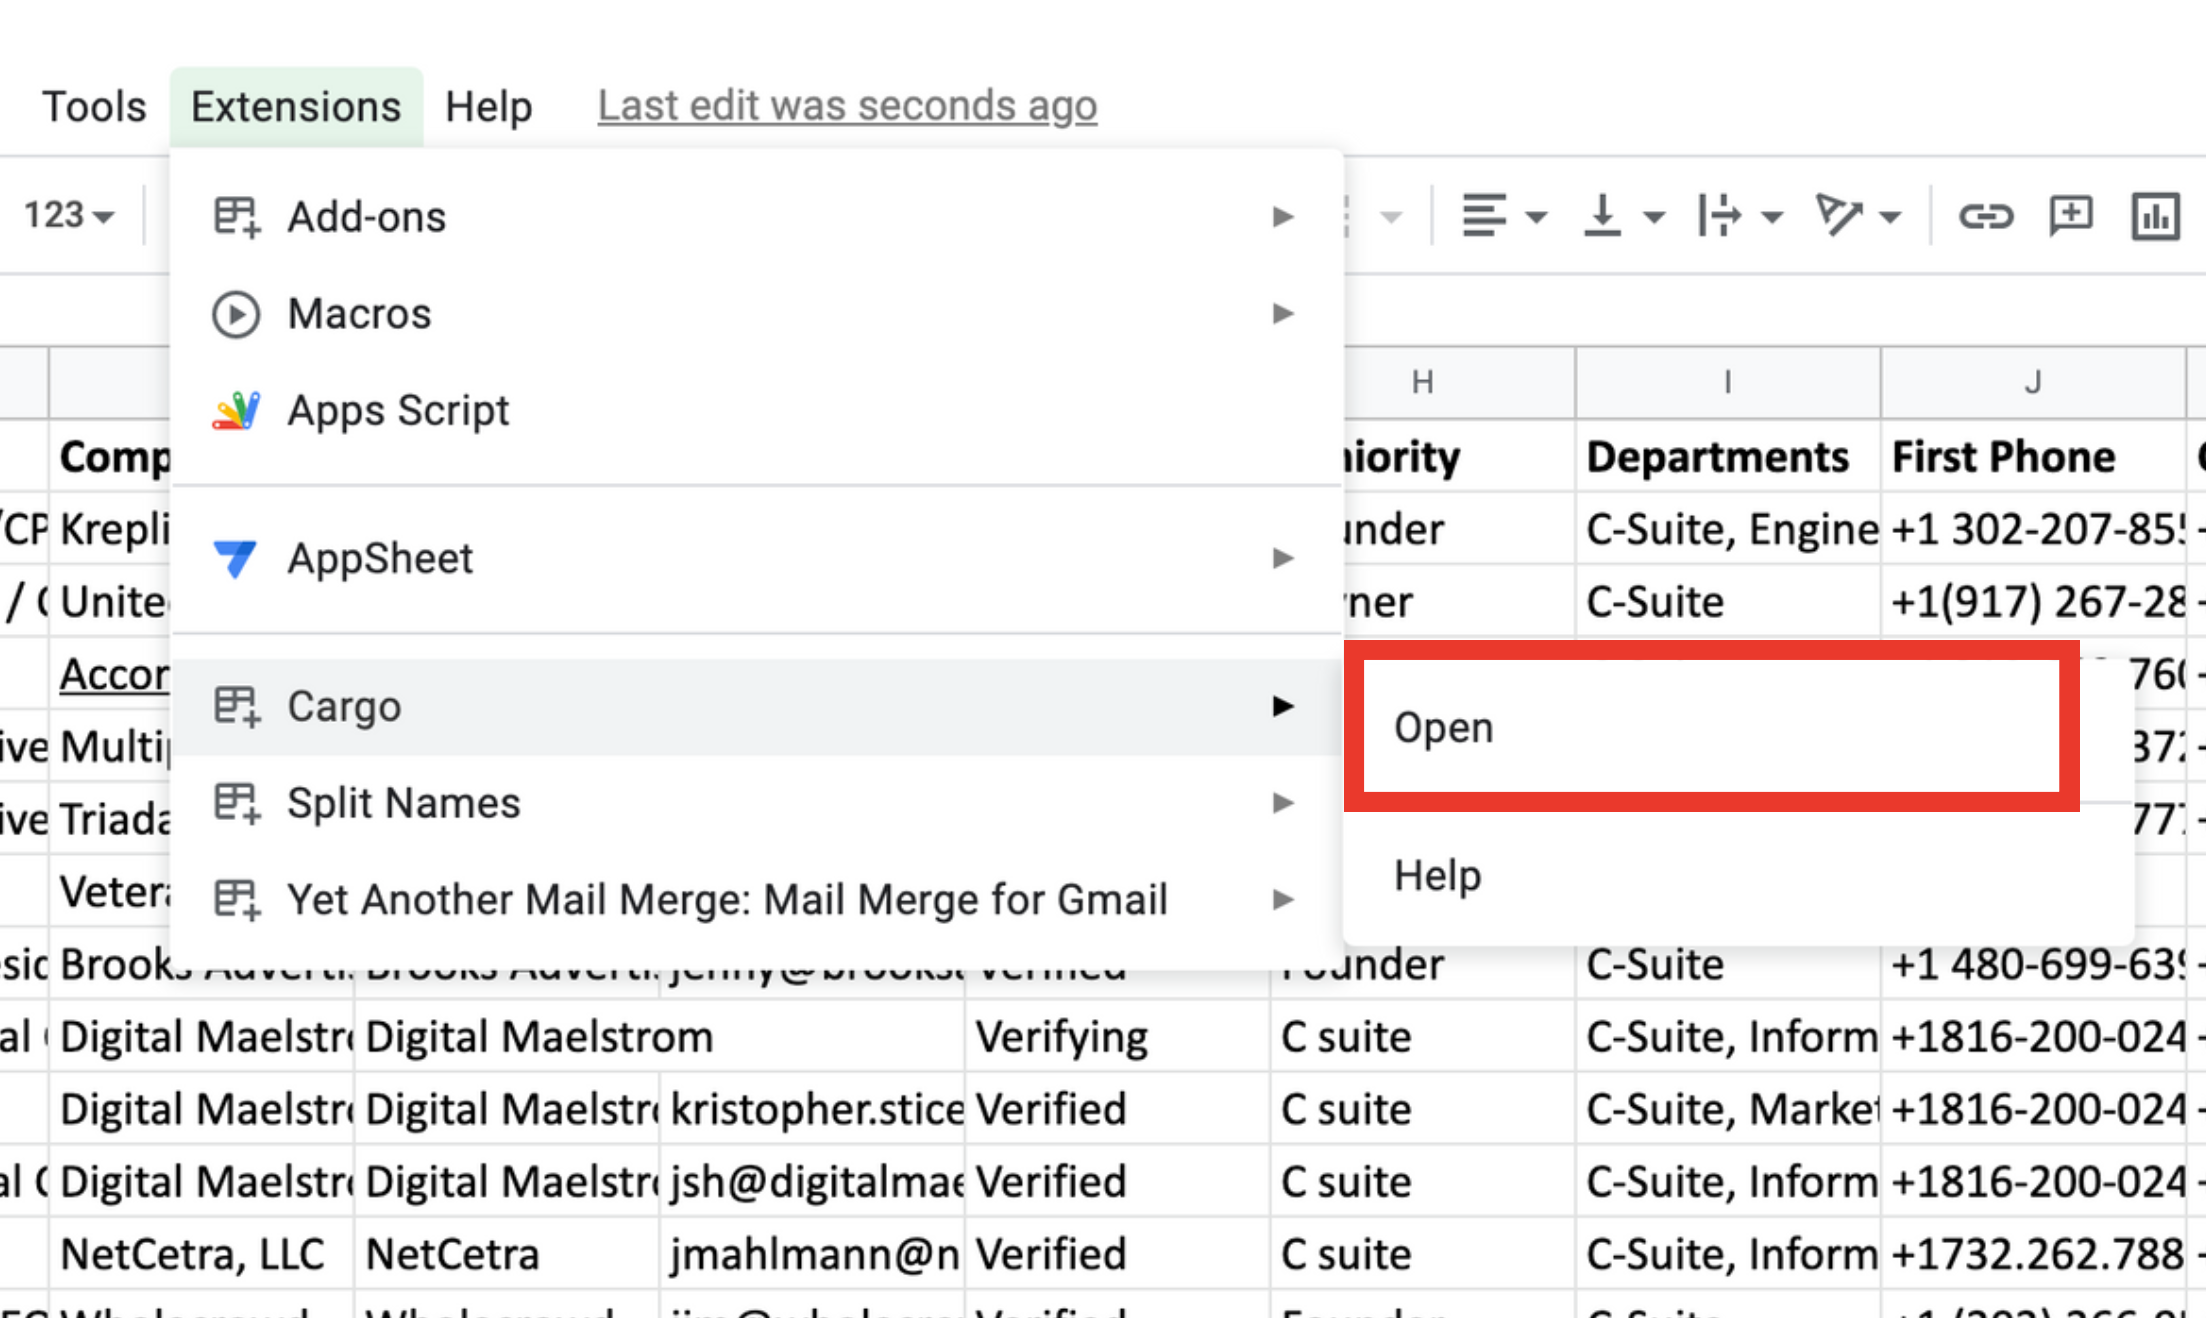Viewport: 2206px width, 1318px height.
Task: Click cell '+1(917) 267-28' phone number
Action: [x=2033, y=601]
